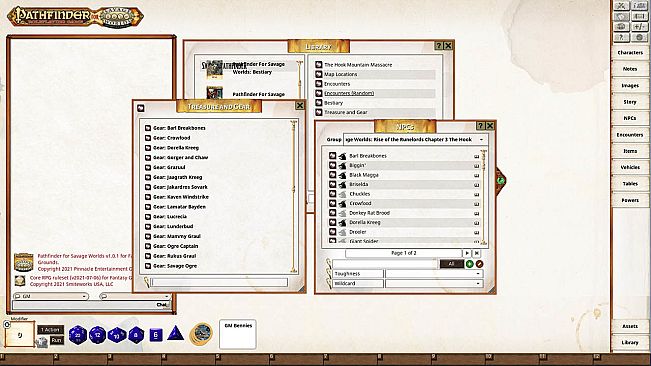Click the NPCs list scrollbar
The height and width of the screenshot is (366, 651).
[483, 197]
